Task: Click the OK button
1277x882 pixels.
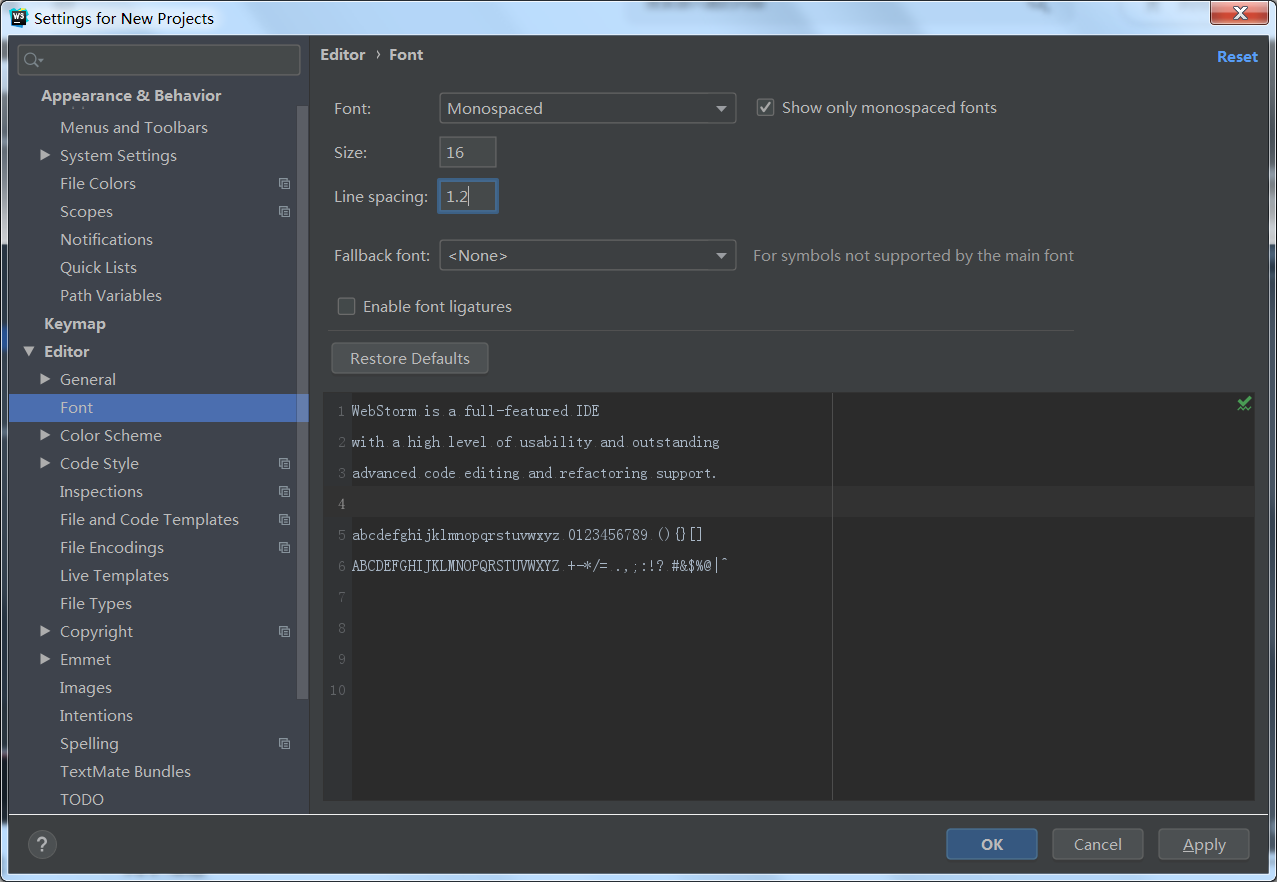Action: pos(992,844)
